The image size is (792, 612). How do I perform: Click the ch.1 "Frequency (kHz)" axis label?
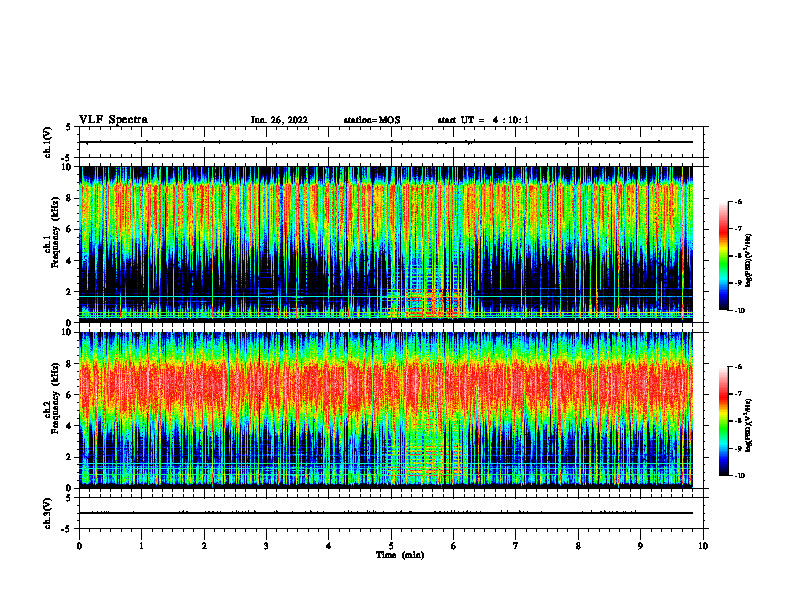click(x=55, y=232)
